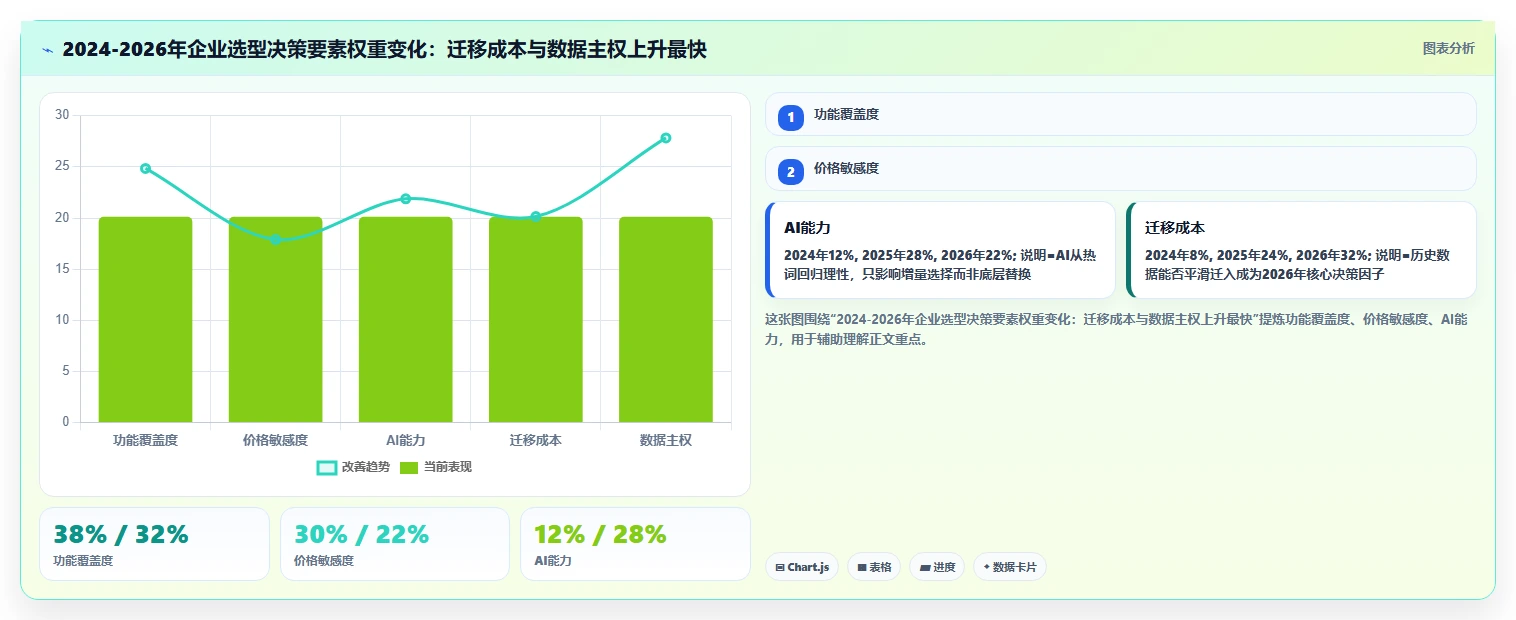The width and height of the screenshot is (1516, 620).
Task: Select the 数据主权 bar in the chart
Action: tap(666, 319)
